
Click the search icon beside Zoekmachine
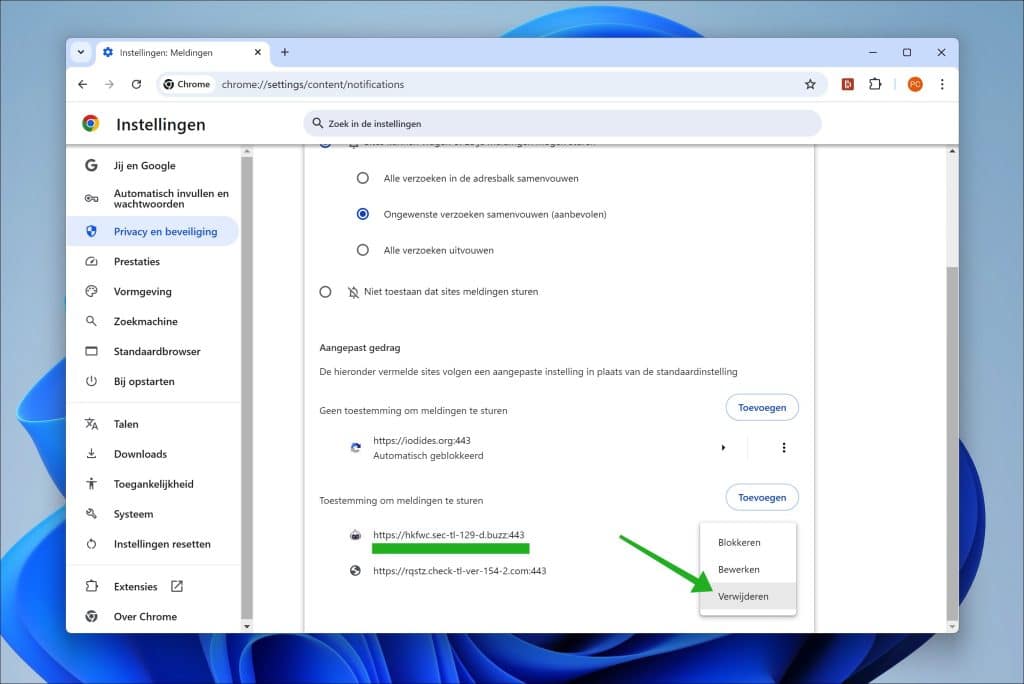[x=91, y=321]
